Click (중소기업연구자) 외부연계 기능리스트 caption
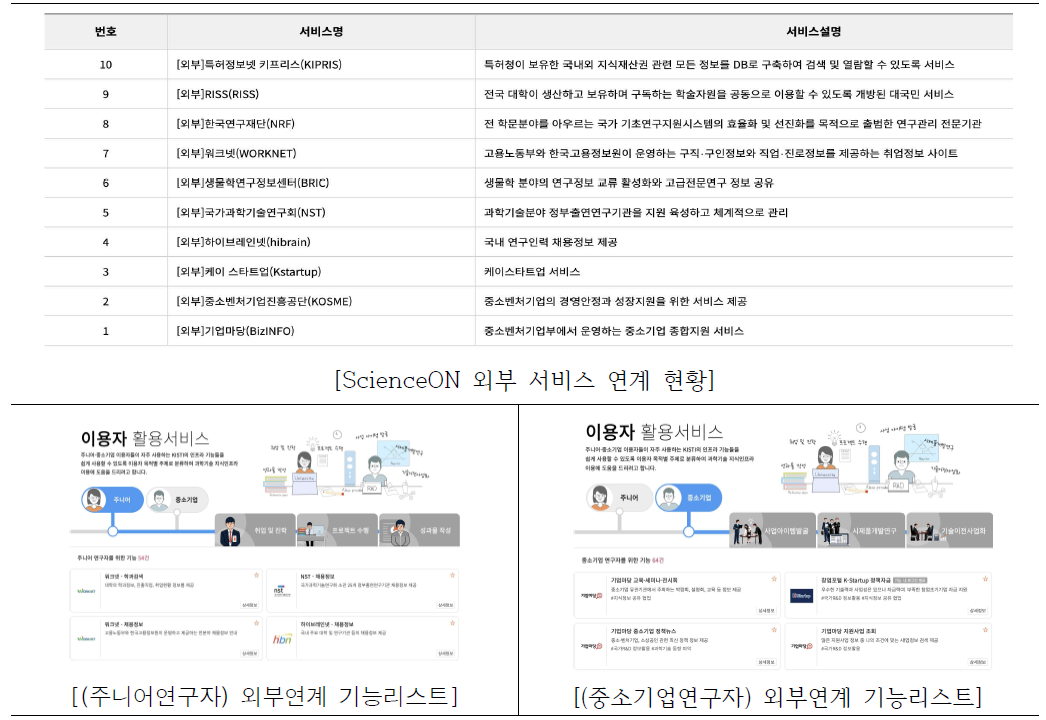Viewport: 1046px width, 720px height. pyautogui.click(x=778, y=697)
